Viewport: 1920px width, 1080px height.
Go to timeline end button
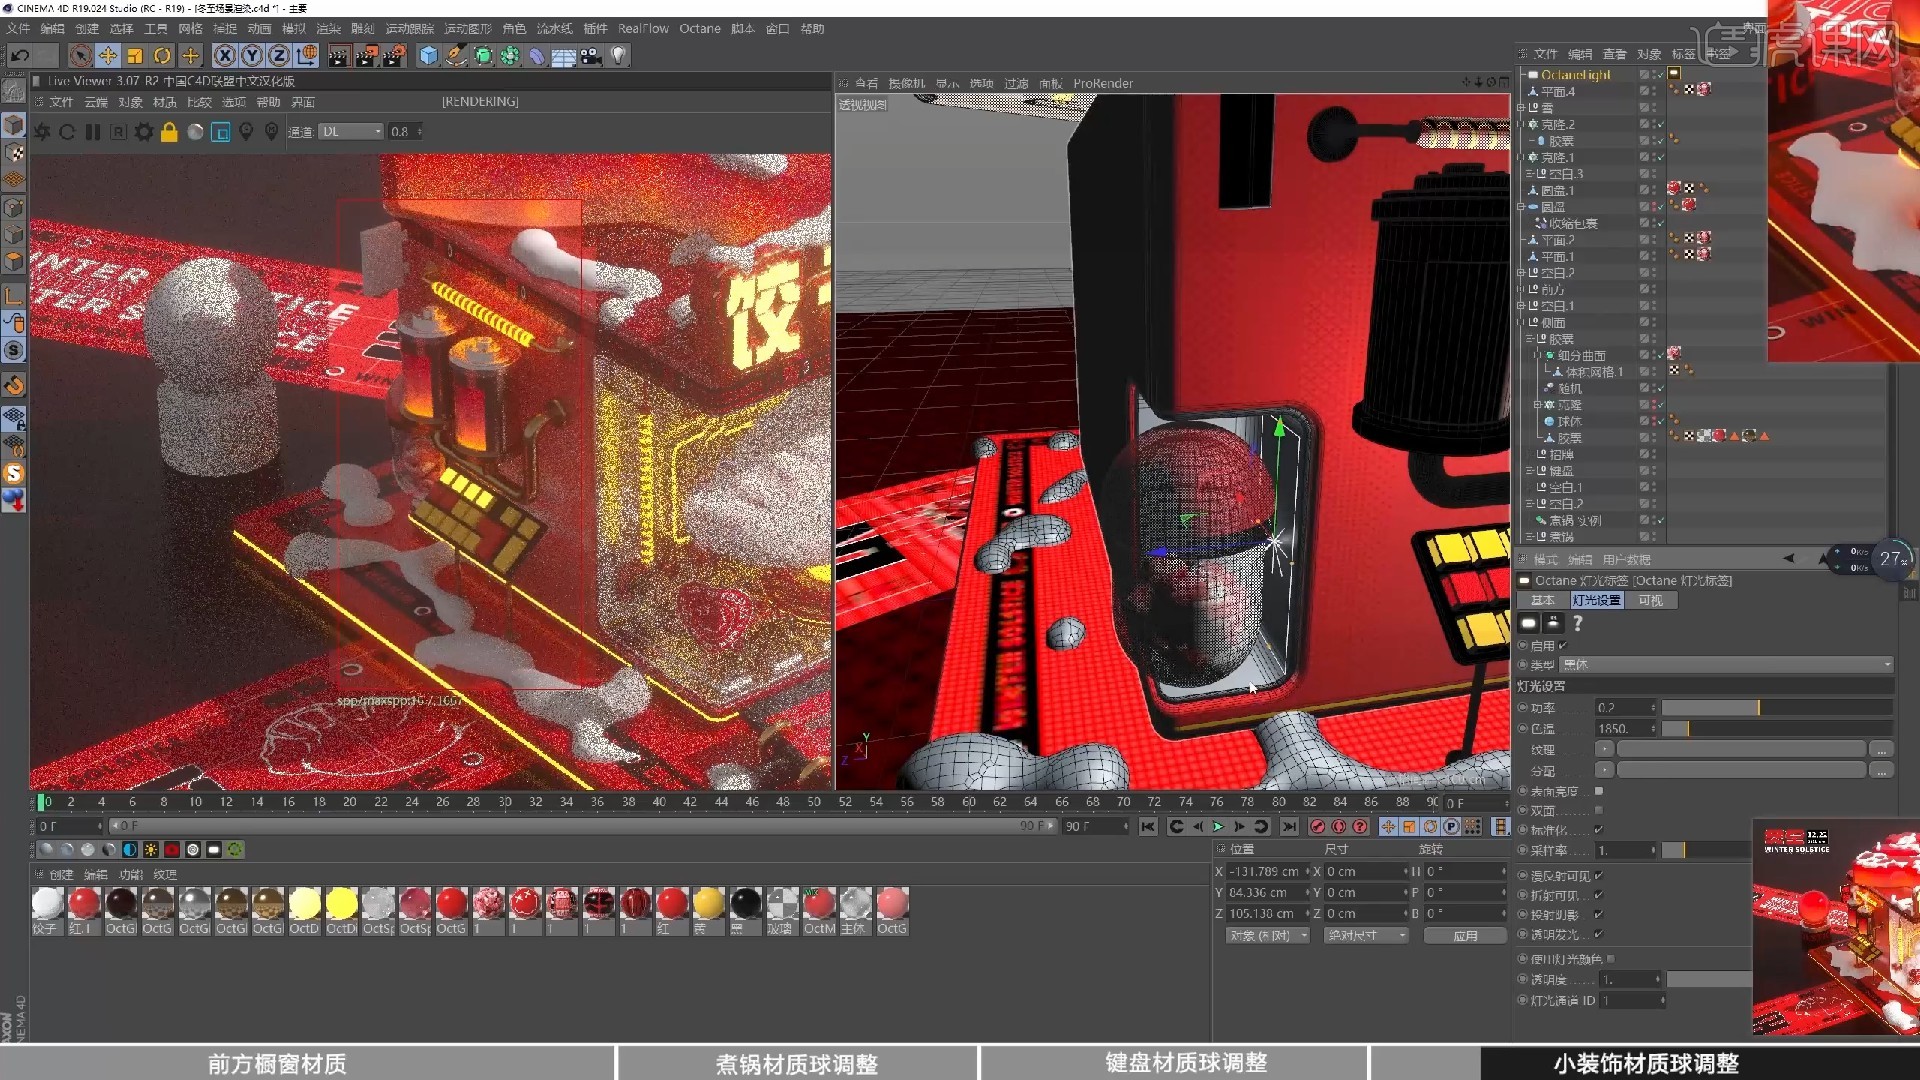1289,827
